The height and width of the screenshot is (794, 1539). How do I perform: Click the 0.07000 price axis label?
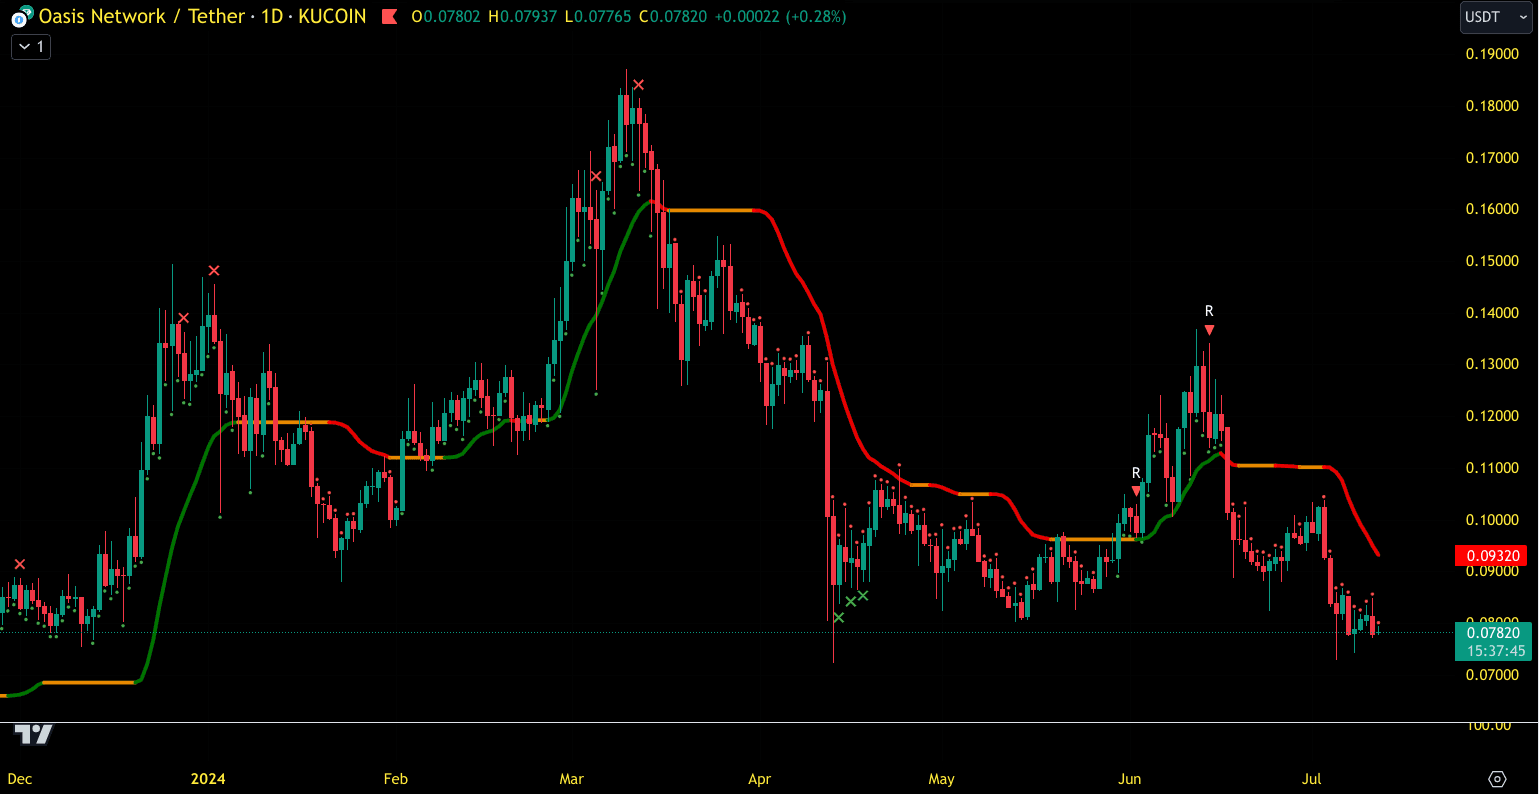point(1492,675)
